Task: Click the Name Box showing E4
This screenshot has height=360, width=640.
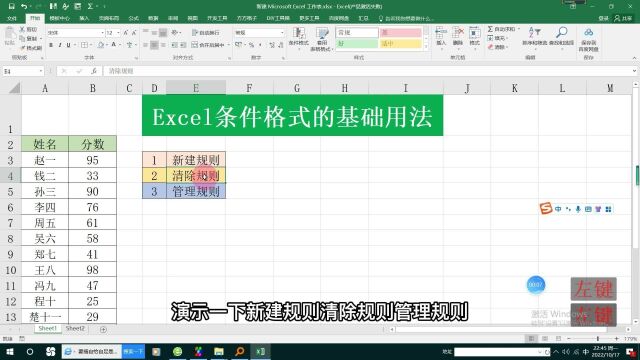Action: coord(23,71)
